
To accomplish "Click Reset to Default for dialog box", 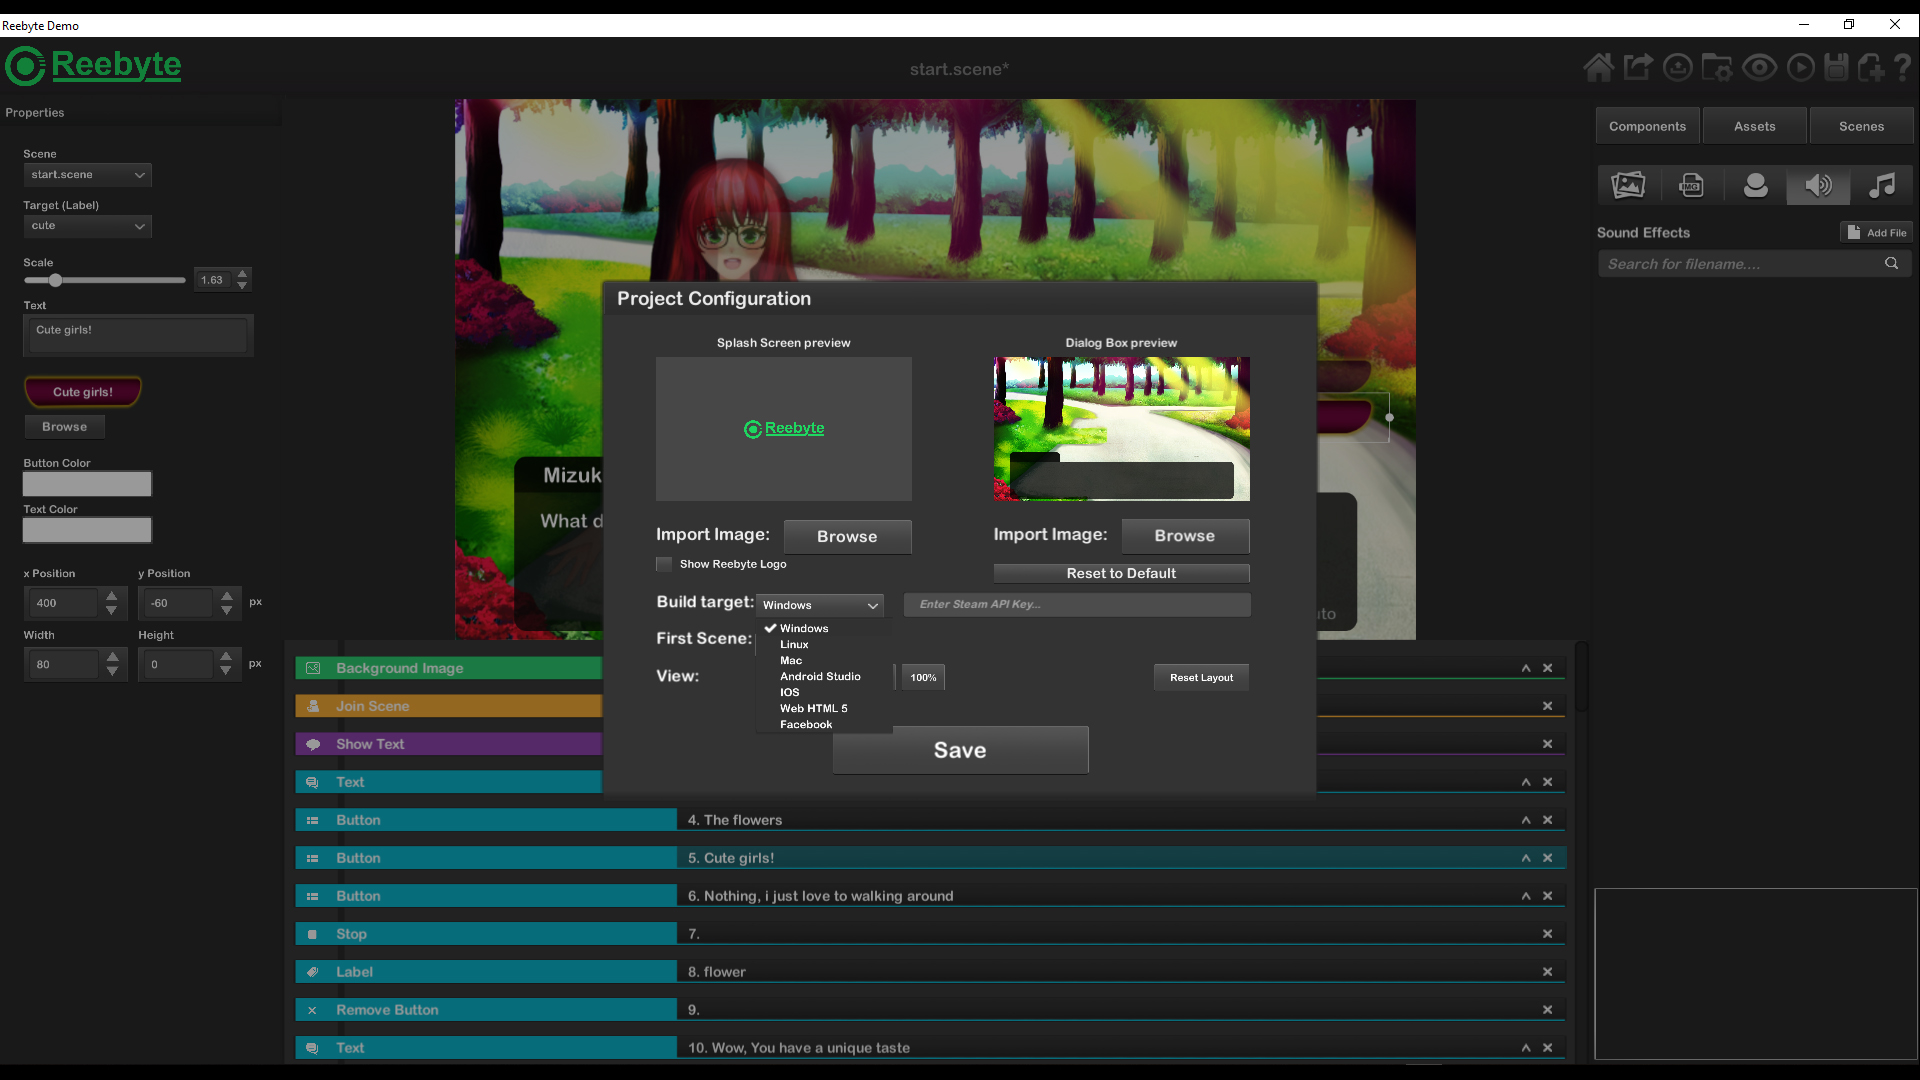I will (1120, 572).
